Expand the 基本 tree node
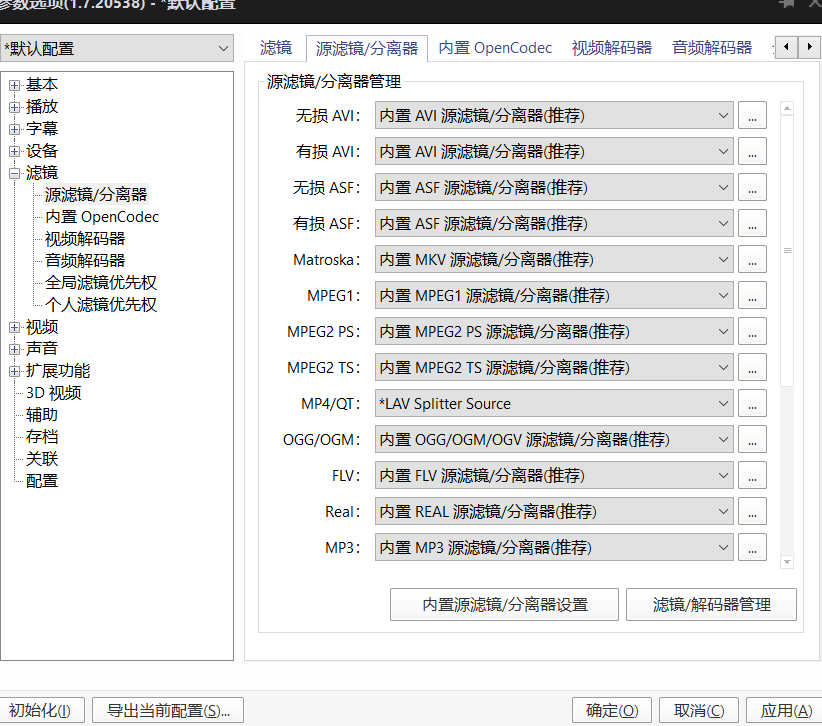 (15, 85)
